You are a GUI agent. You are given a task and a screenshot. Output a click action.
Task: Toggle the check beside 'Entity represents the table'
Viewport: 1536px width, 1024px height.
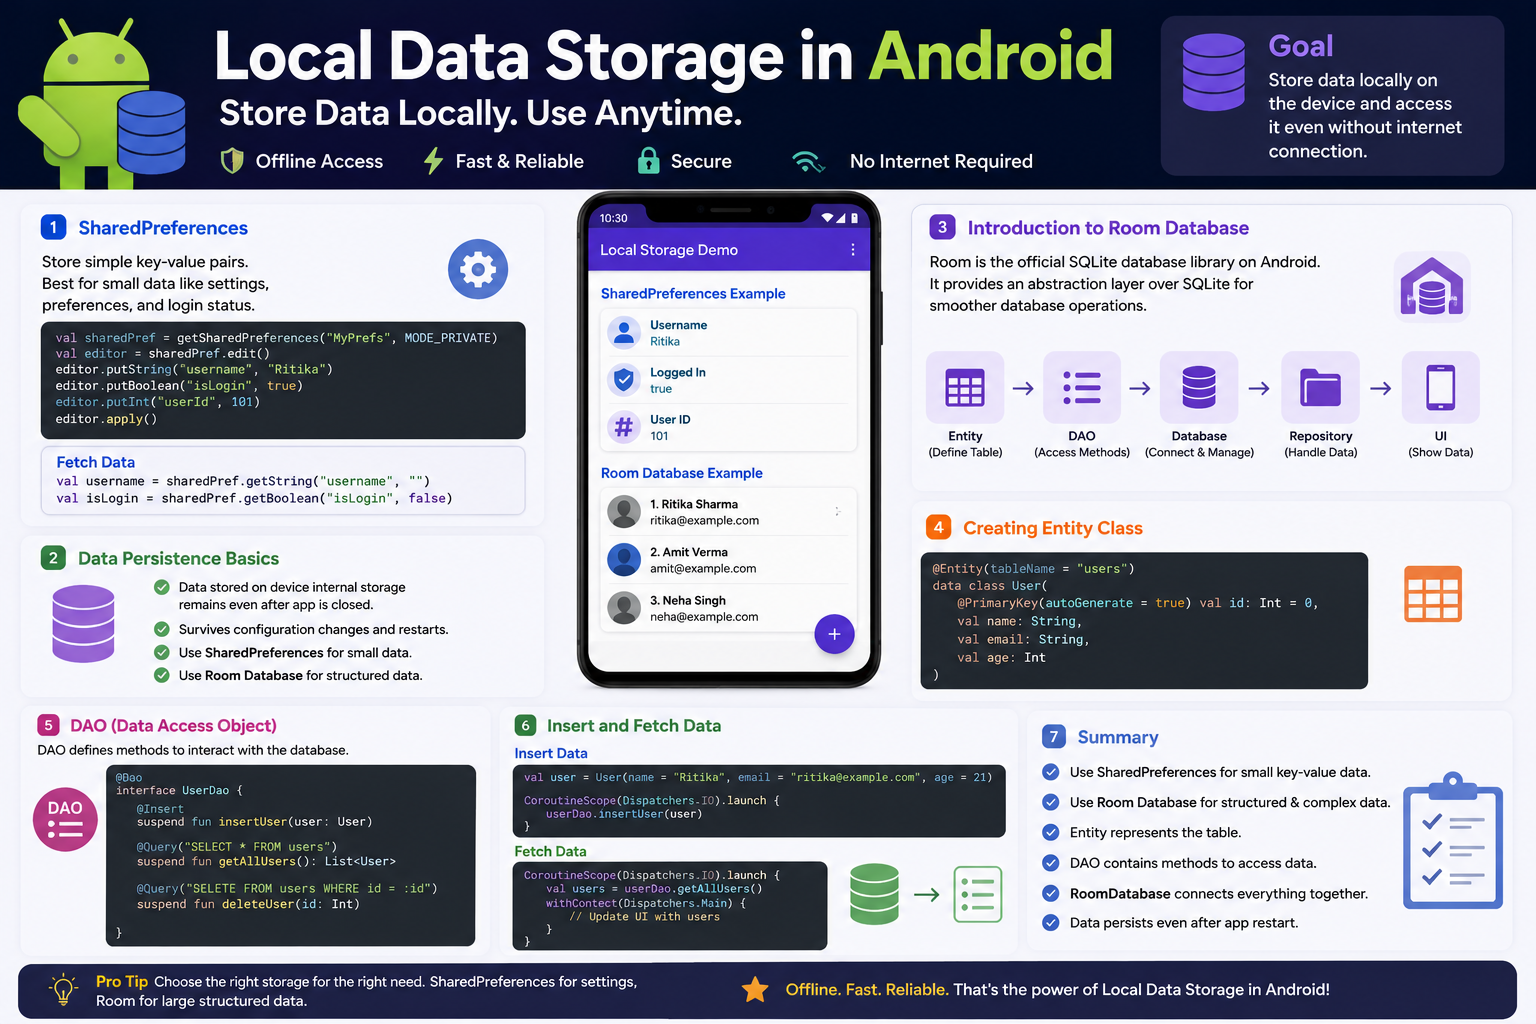click(x=1051, y=832)
